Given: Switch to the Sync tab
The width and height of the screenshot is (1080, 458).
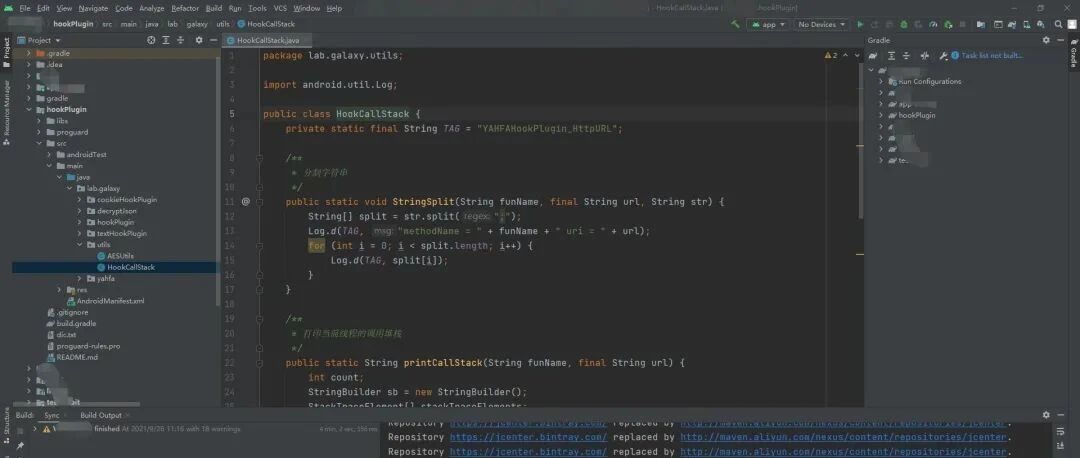Looking at the screenshot, I should (x=52, y=415).
